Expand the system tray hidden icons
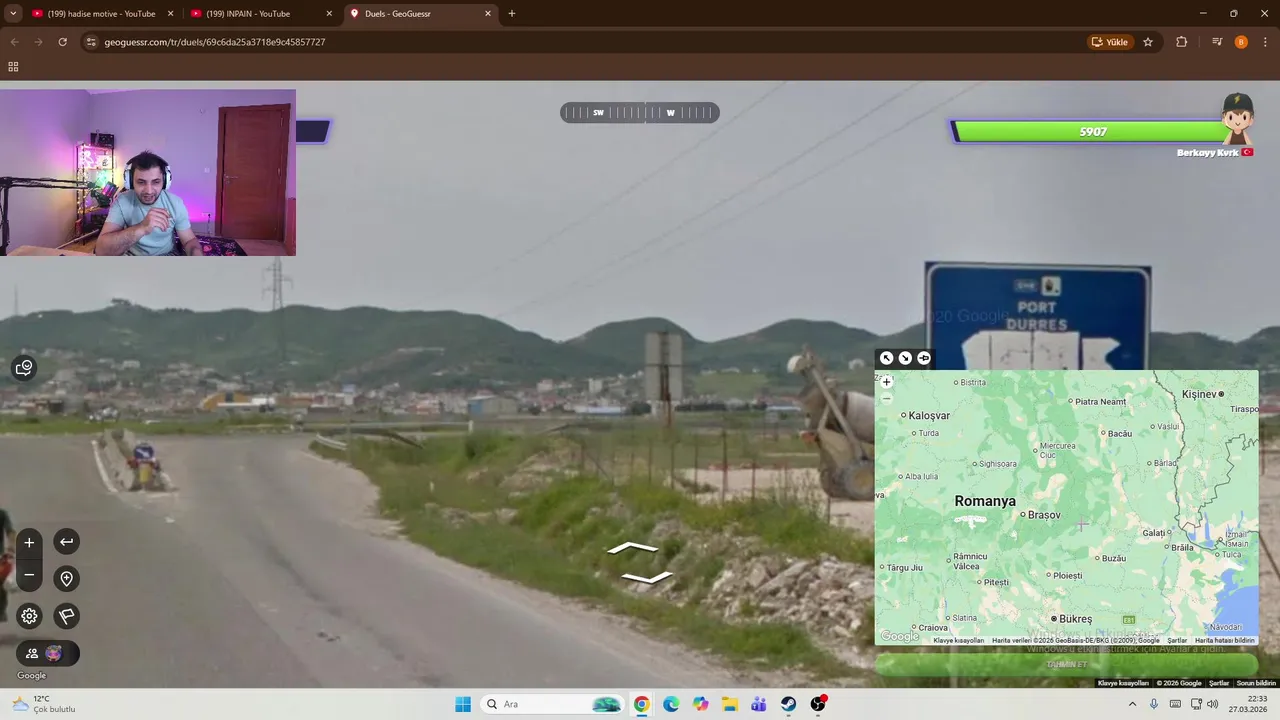 point(1132,704)
